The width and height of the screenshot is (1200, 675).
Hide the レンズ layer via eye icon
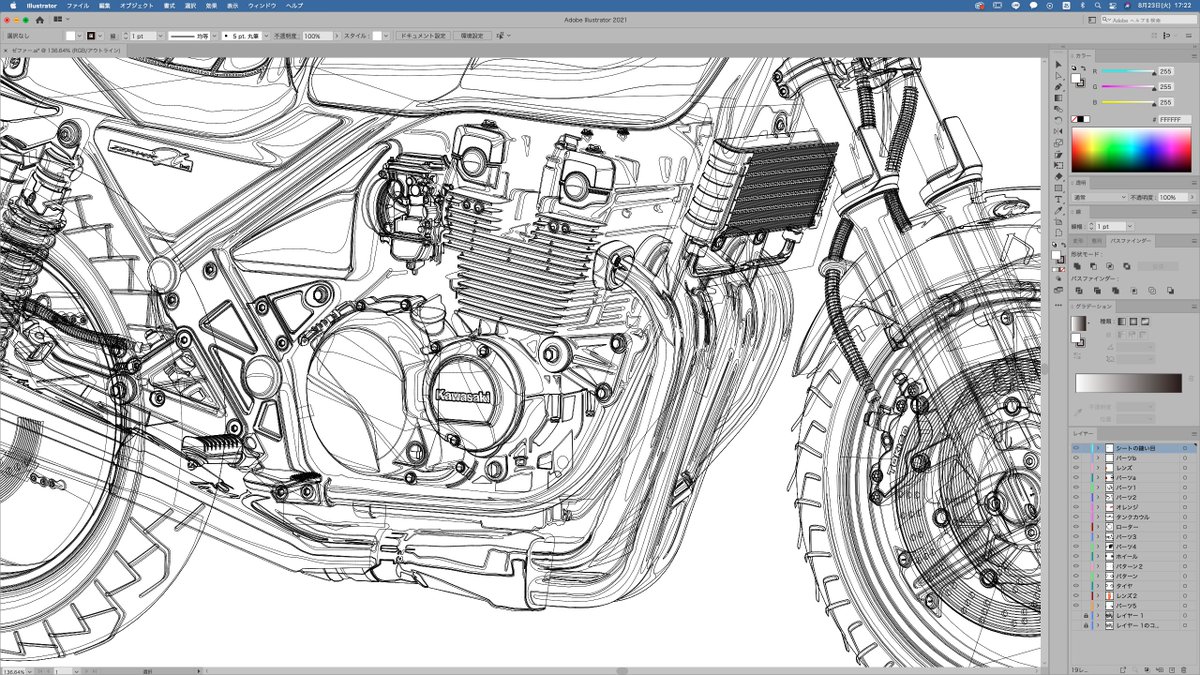[x=1076, y=468]
